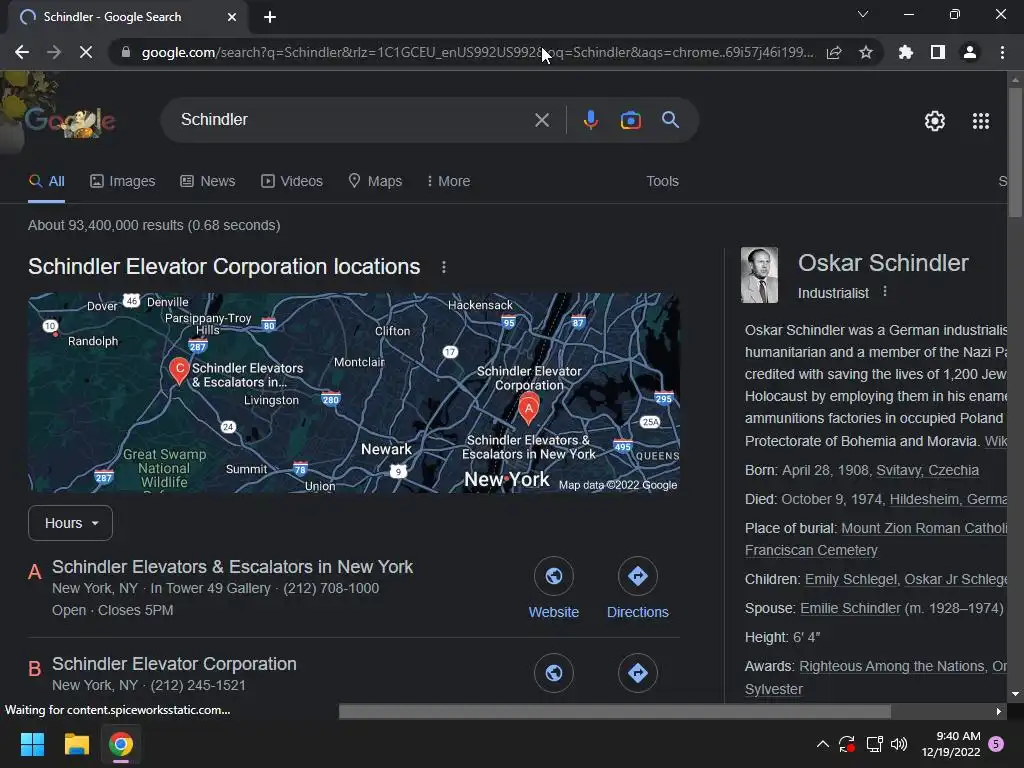Open File Explorer from the taskbar

(76, 744)
